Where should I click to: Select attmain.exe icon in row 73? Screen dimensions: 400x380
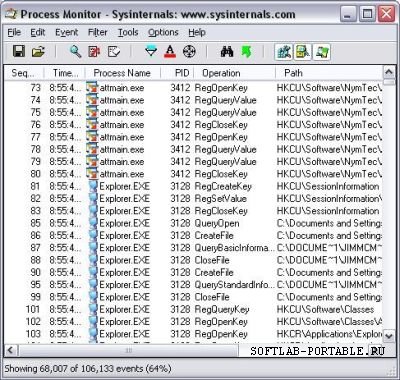point(92,88)
